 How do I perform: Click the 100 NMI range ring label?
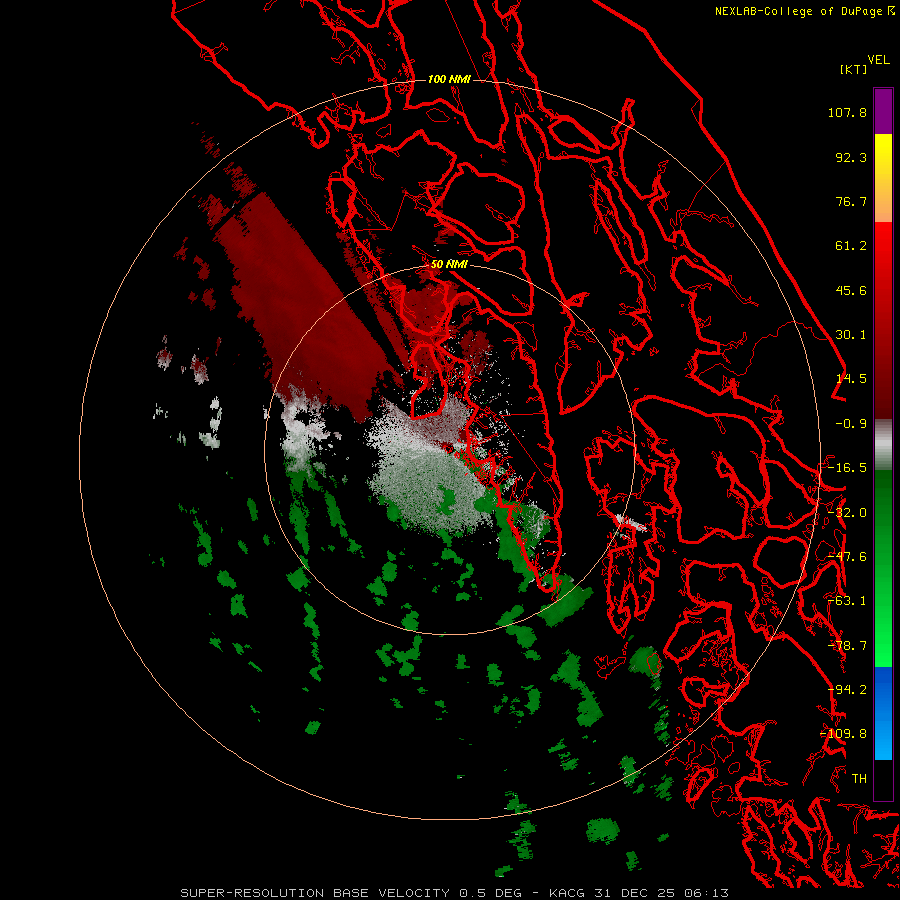tap(449, 79)
